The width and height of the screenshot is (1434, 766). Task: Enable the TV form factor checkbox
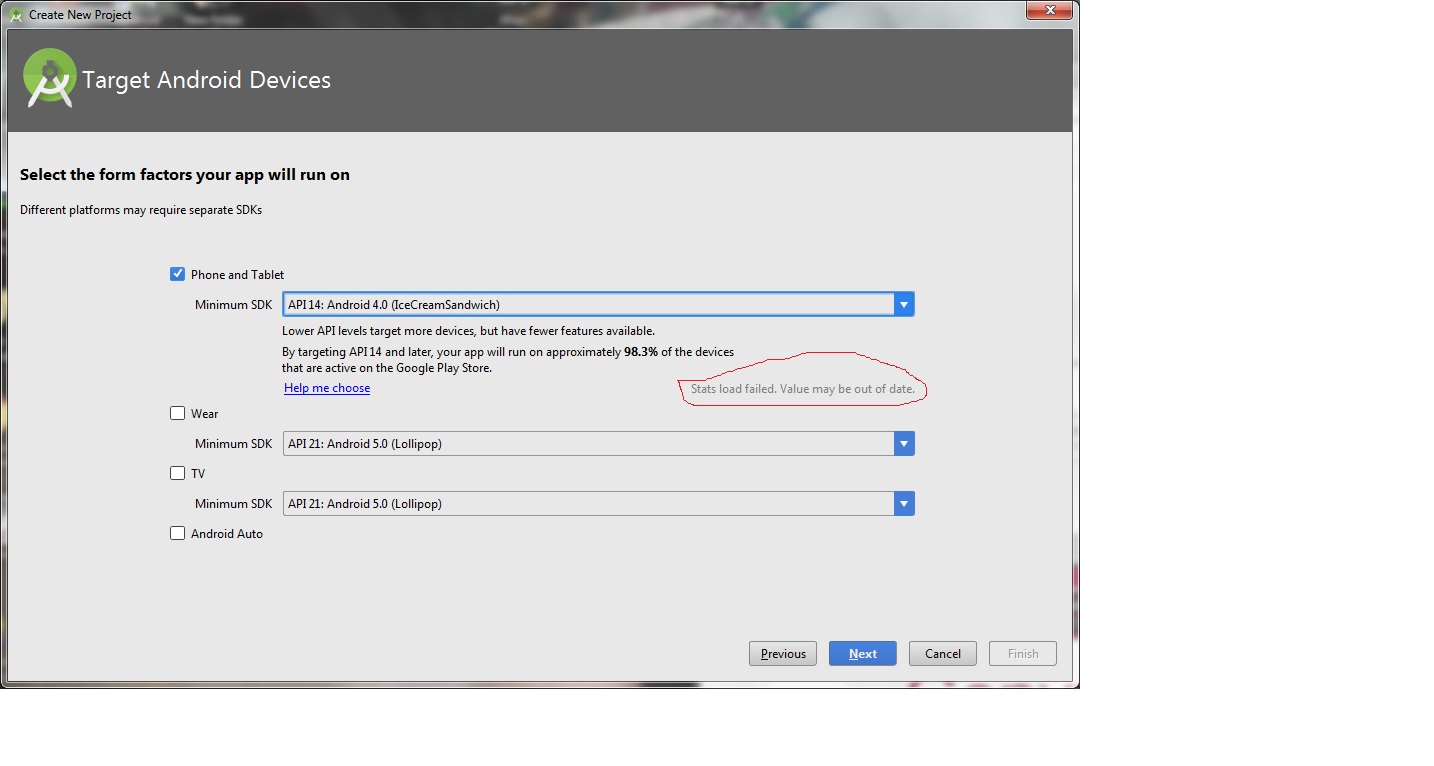pyautogui.click(x=178, y=473)
